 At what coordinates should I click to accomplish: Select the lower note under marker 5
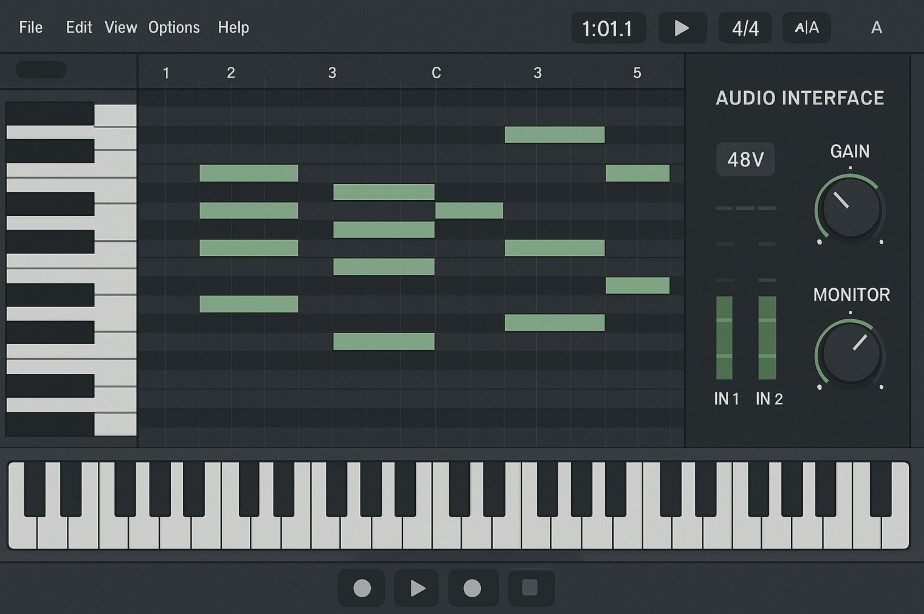click(x=638, y=286)
